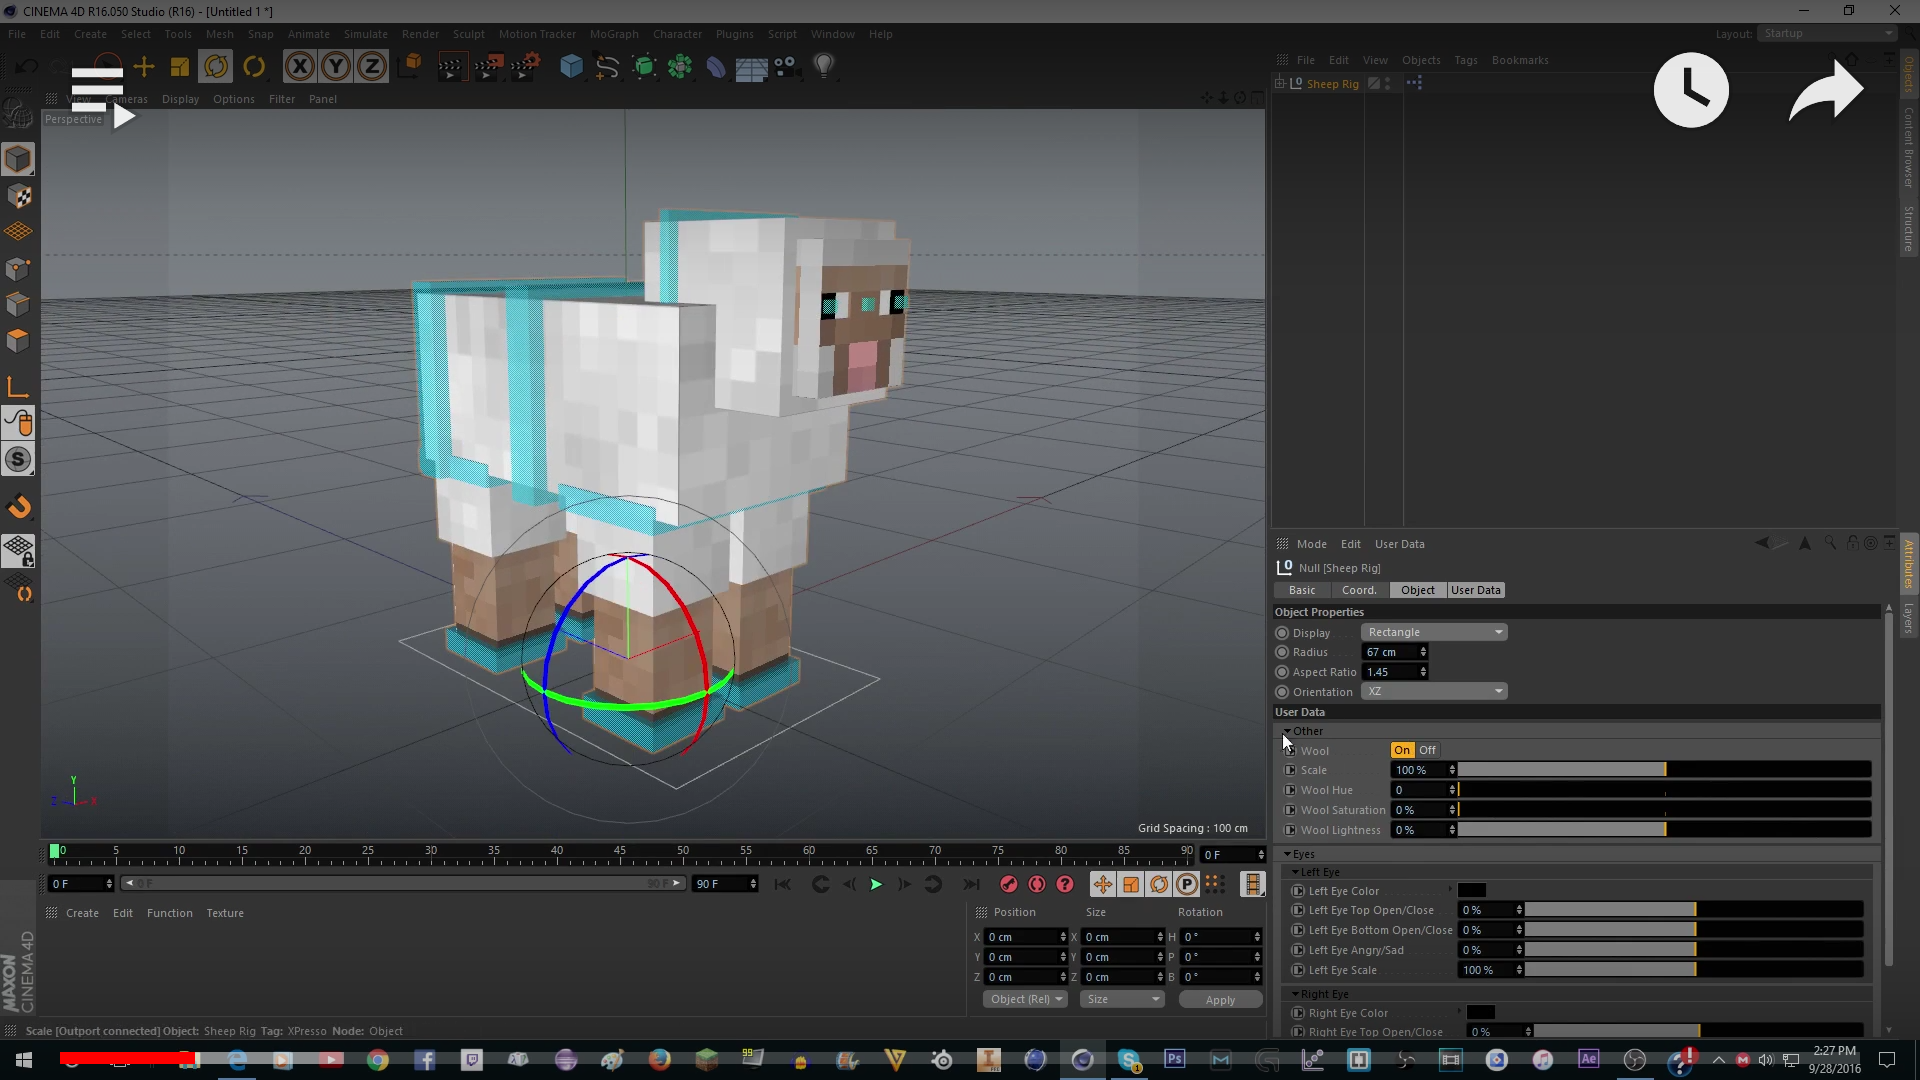Toggle Autokeying red button

[x=1036, y=884]
